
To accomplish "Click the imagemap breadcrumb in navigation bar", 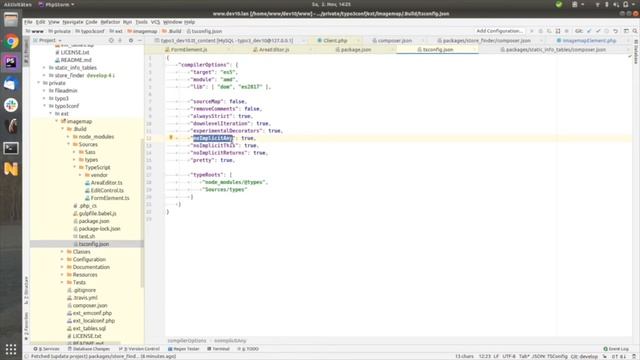I will coord(142,31).
